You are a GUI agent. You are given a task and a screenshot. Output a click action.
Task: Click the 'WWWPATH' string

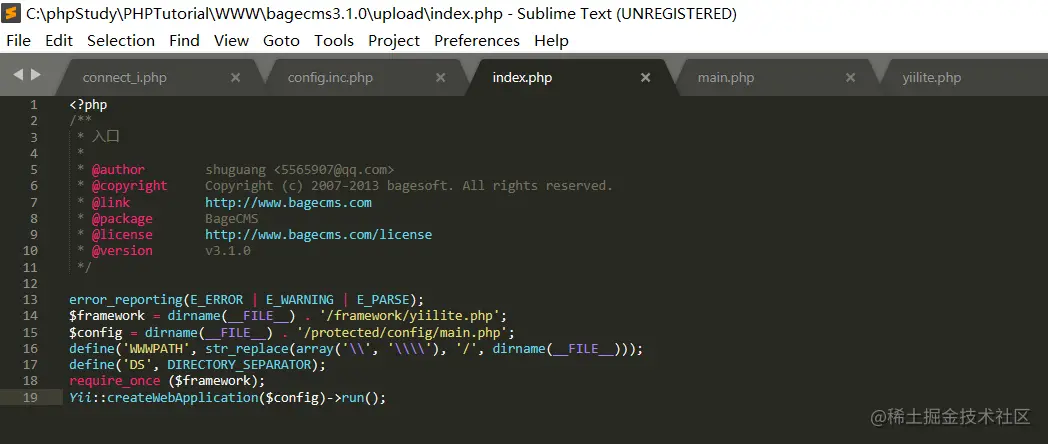[156, 348]
